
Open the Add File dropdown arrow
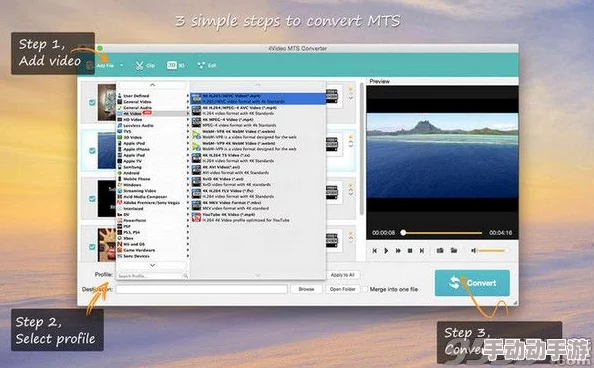(x=122, y=66)
